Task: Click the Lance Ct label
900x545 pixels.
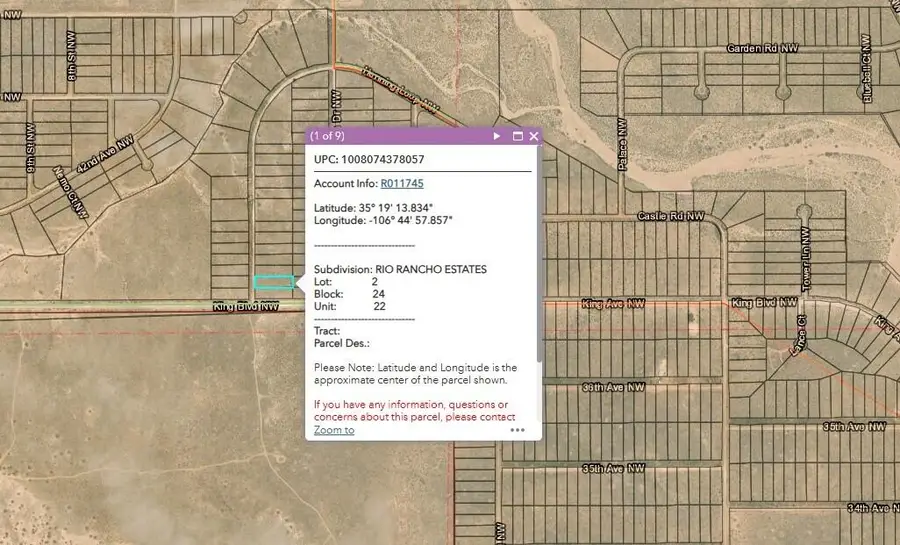Action: click(x=798, y=335)
